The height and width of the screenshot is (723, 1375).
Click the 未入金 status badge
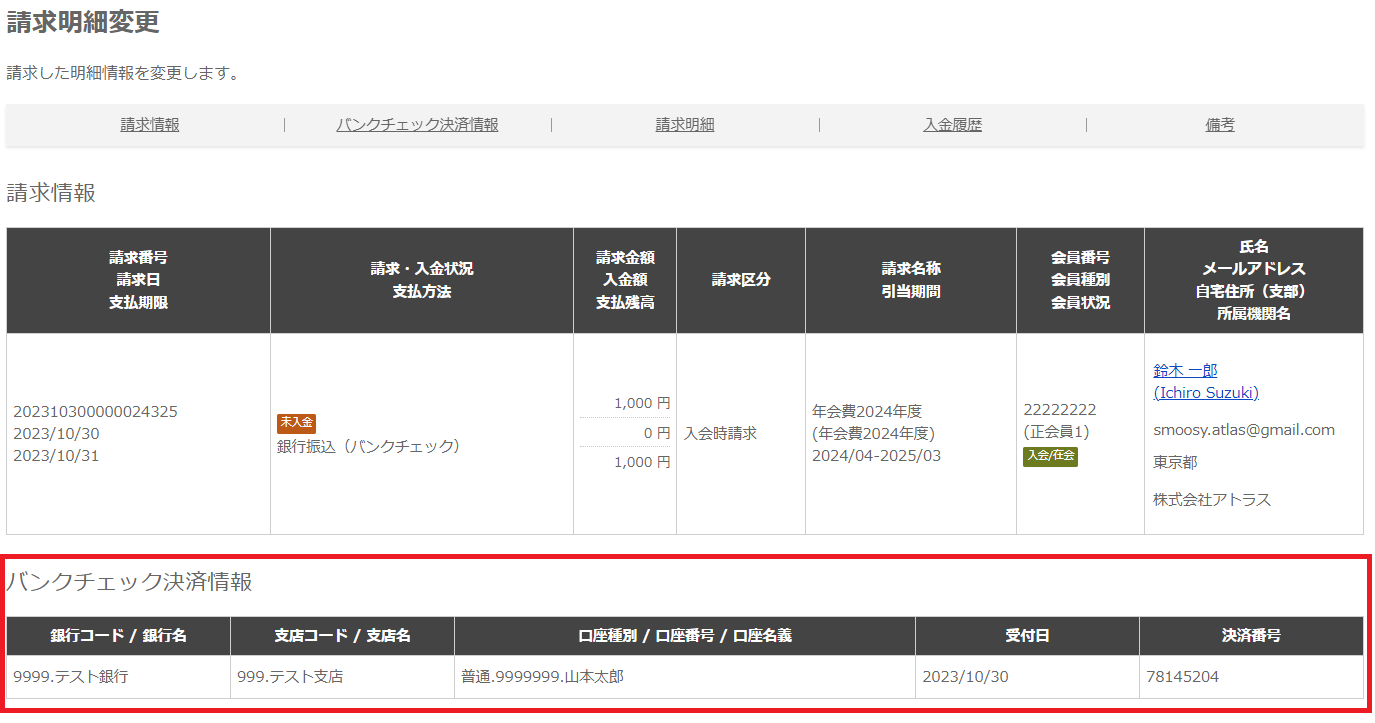click(296, 423)
